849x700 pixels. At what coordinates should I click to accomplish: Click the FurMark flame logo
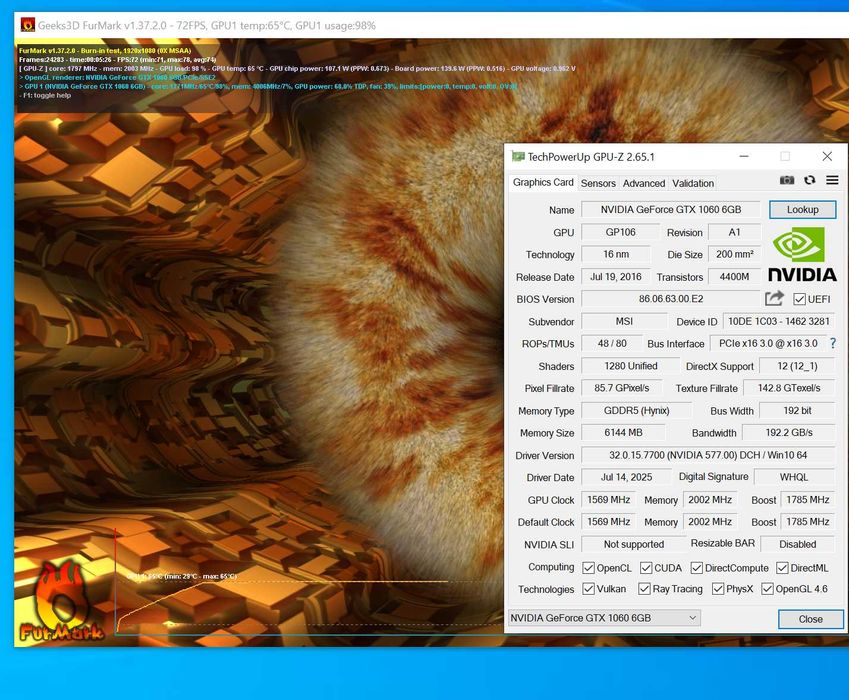(x=61, y=601)
